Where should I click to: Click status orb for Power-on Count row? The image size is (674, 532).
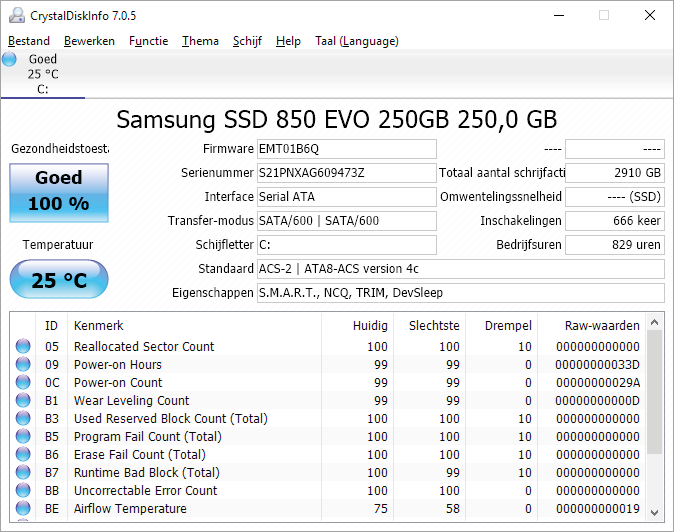(23, 382)
